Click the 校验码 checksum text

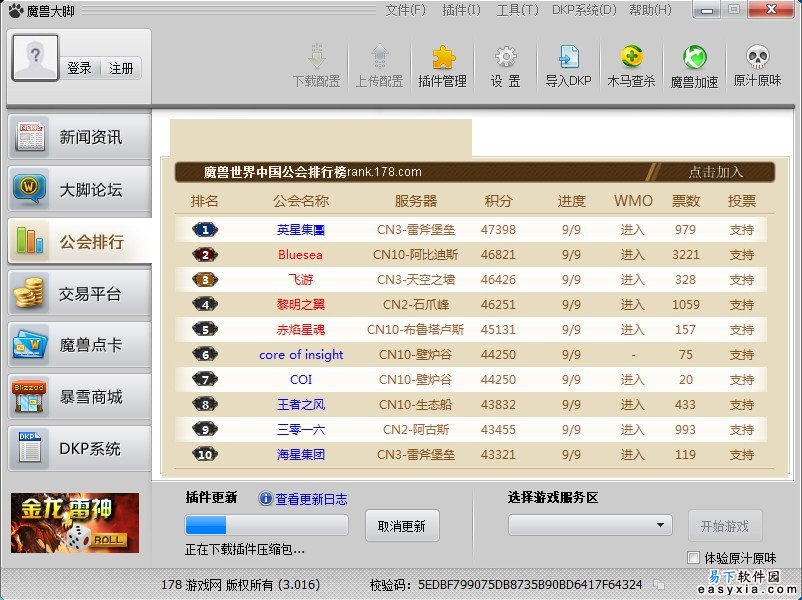[506, 585]
